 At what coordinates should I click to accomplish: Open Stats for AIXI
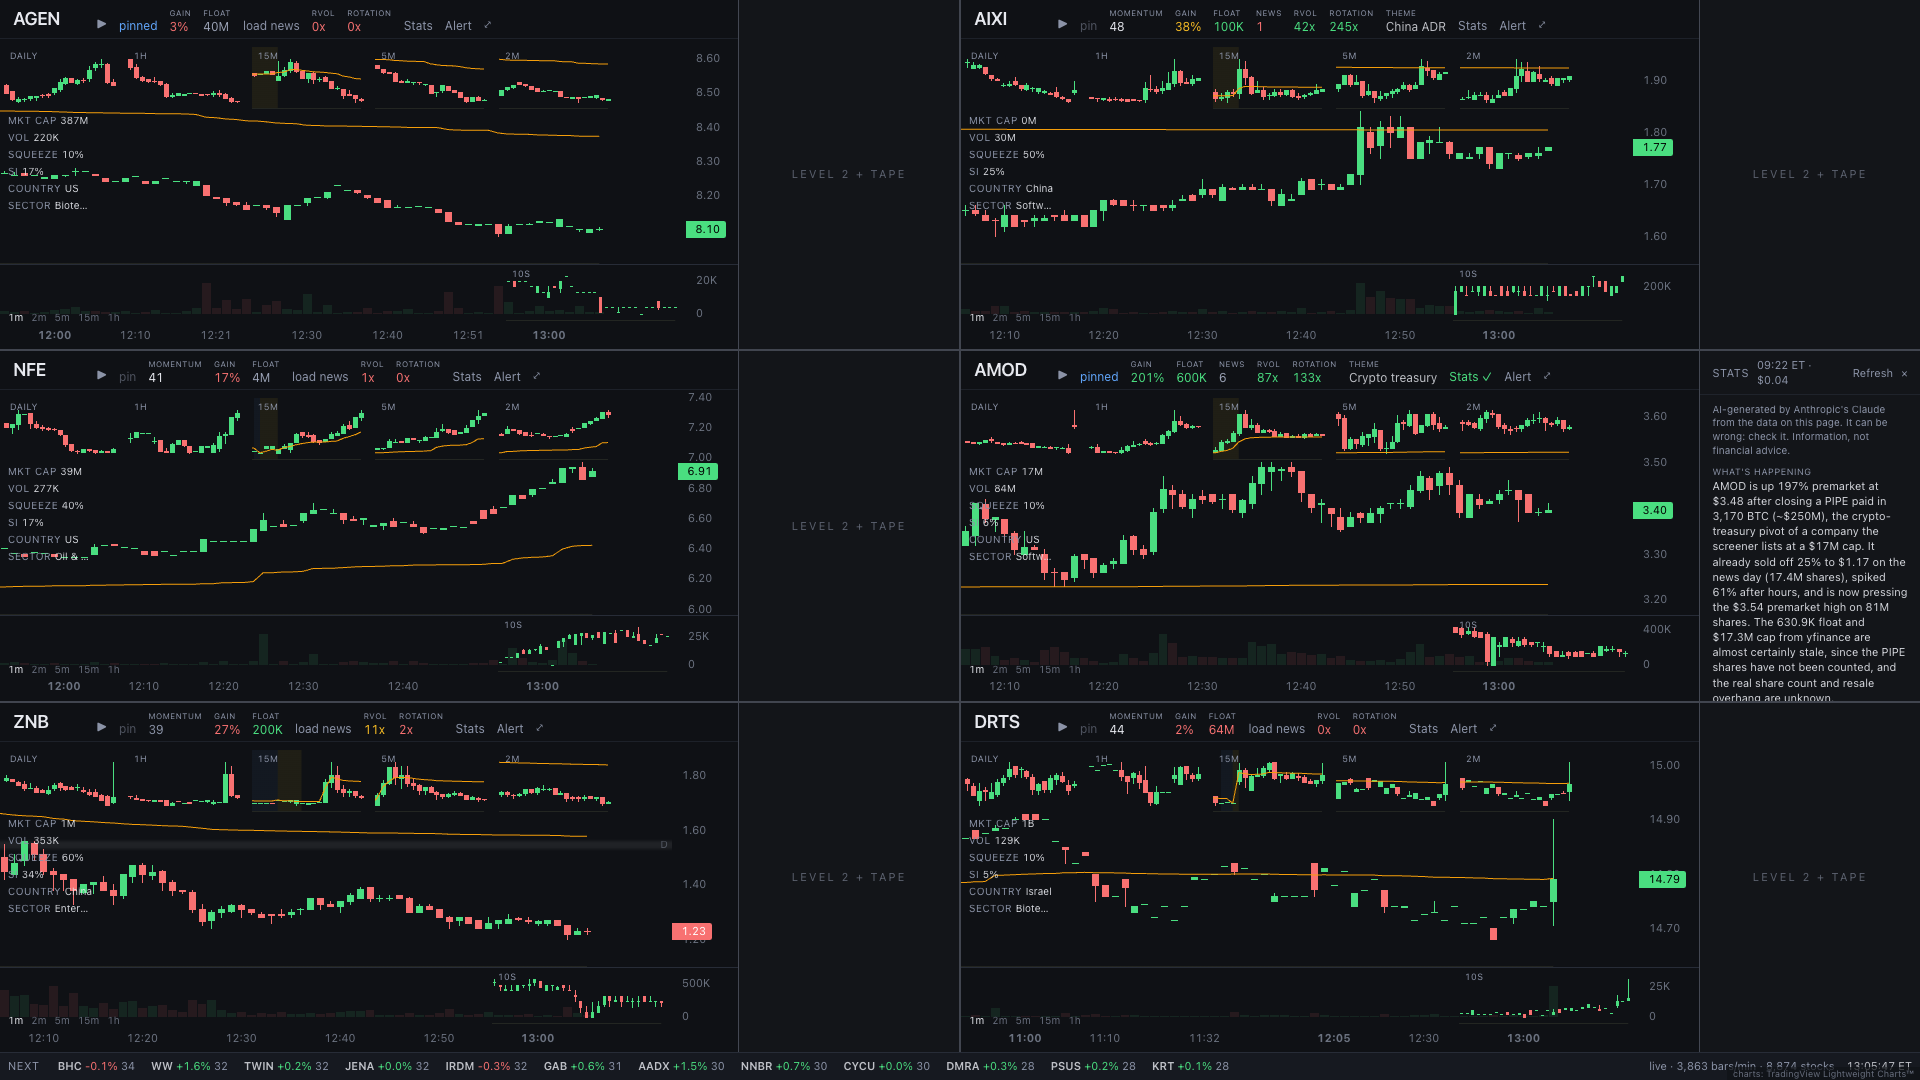coord(1472,26)
